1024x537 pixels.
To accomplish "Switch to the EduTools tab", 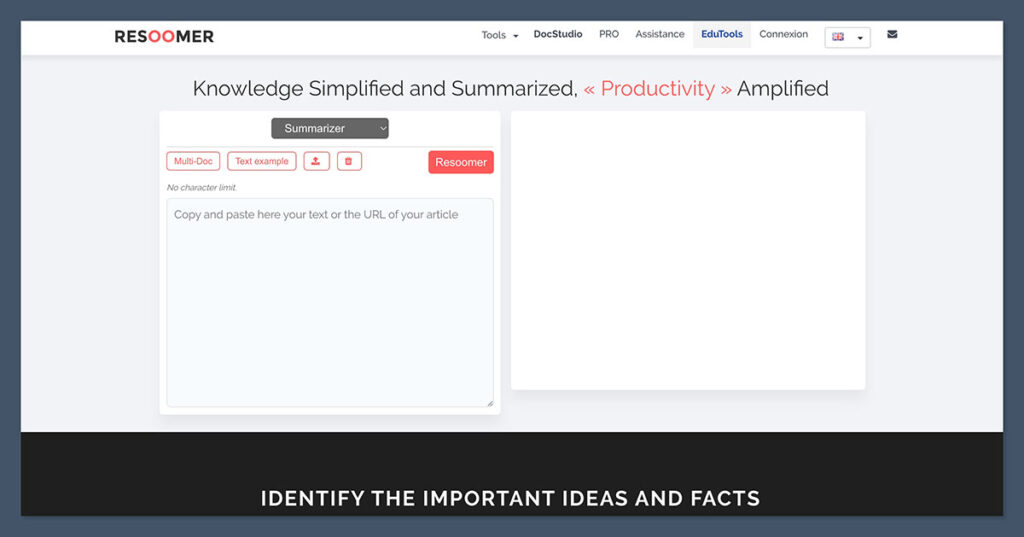I will (x=722, y=34).
